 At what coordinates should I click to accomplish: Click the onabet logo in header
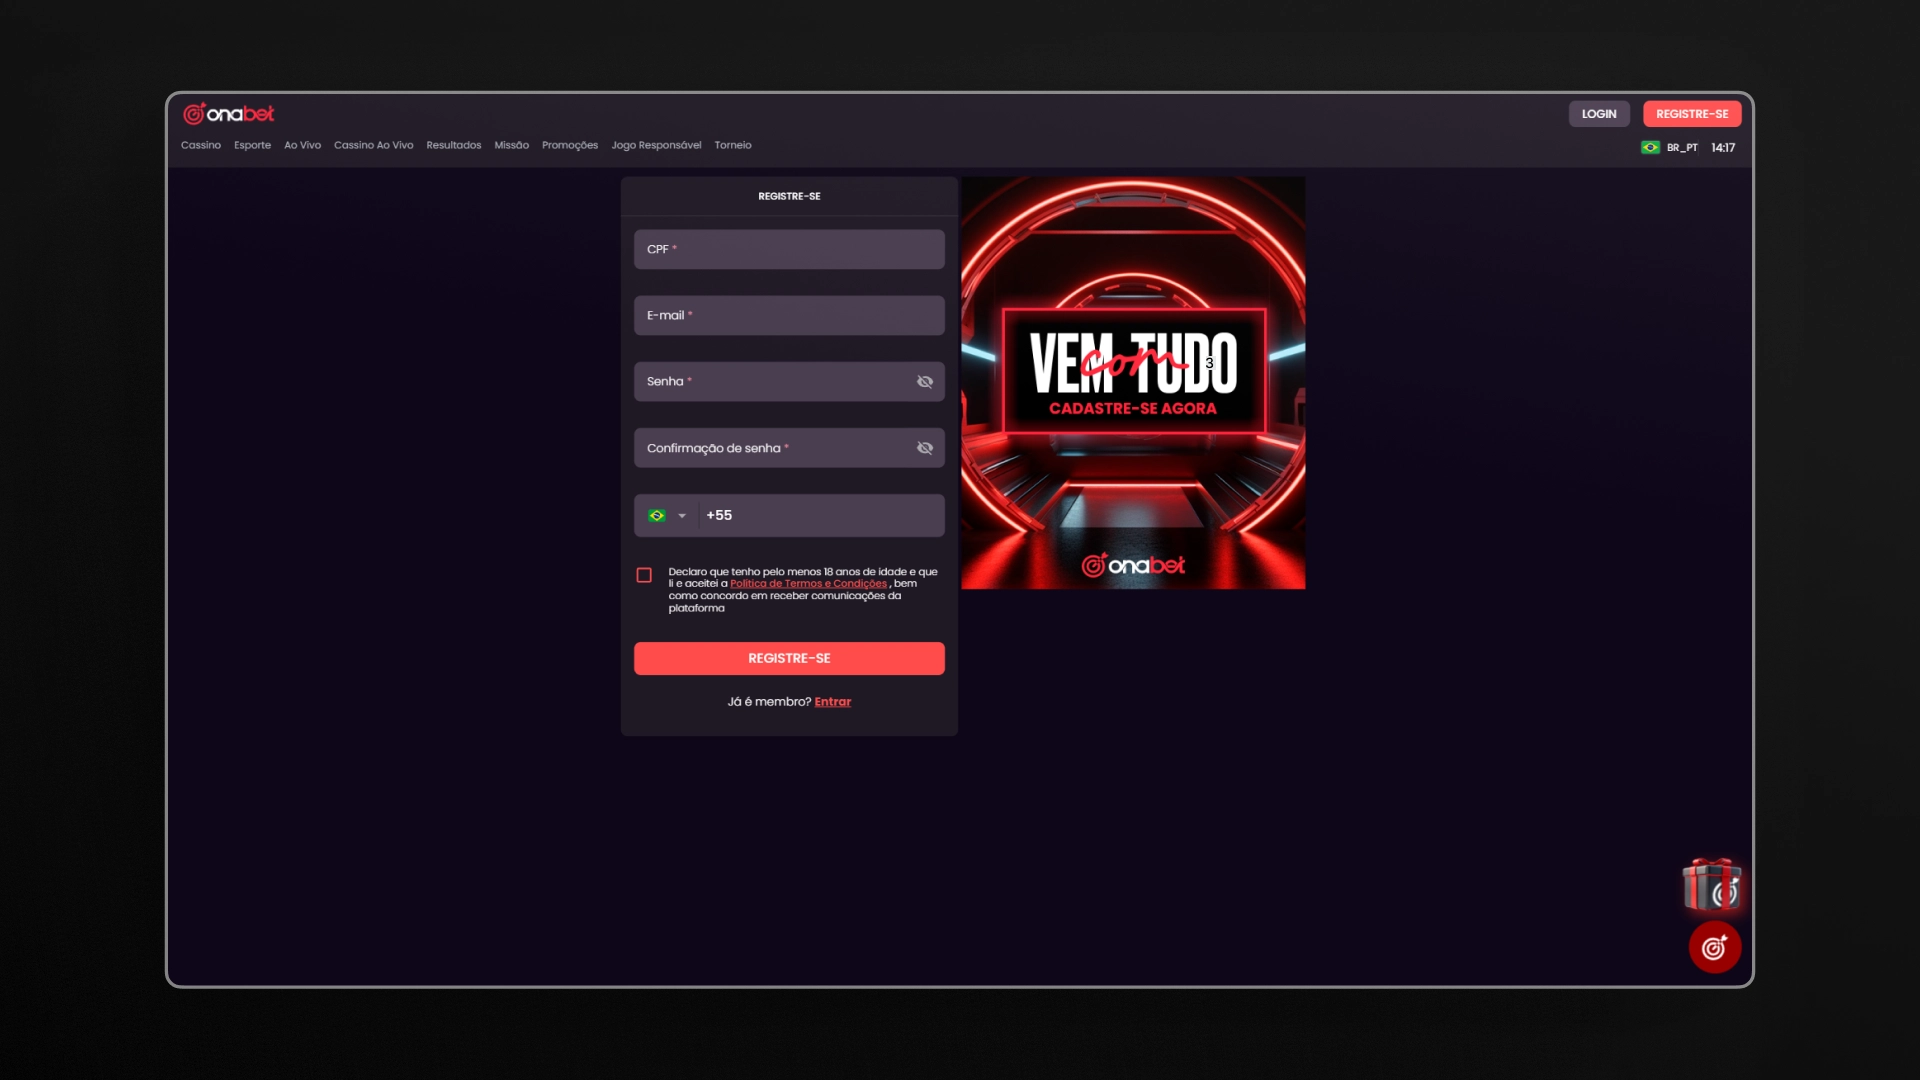[228, 114]
